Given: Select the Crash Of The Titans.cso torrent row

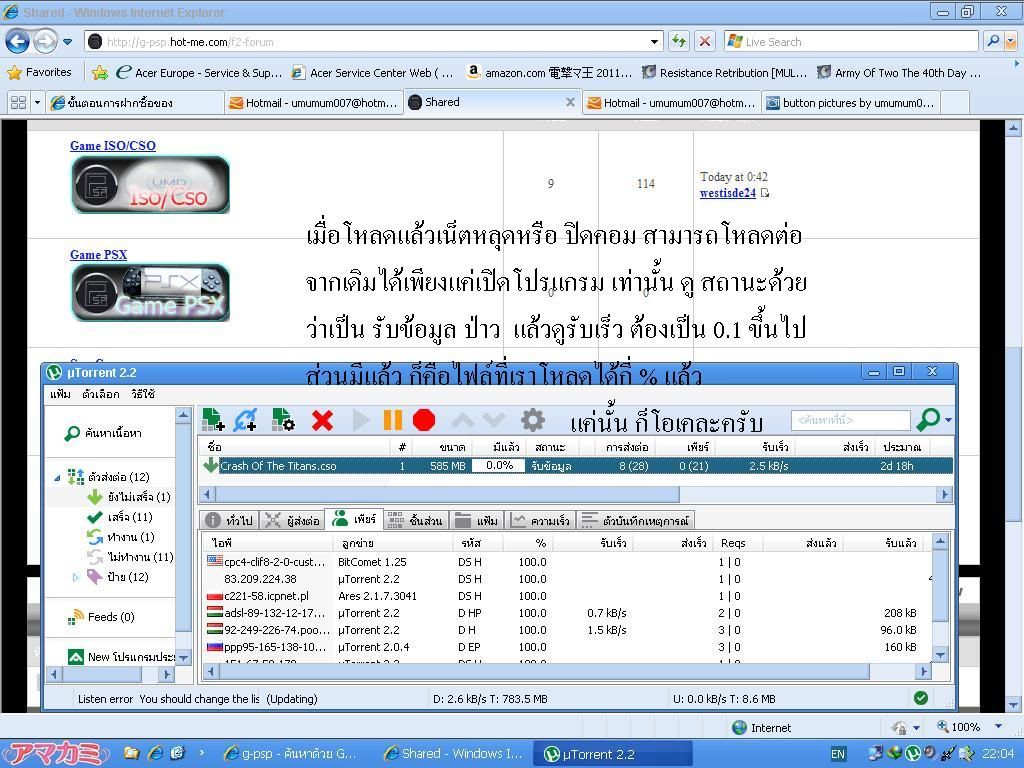Looking at the screenshot, I should 575,466.
